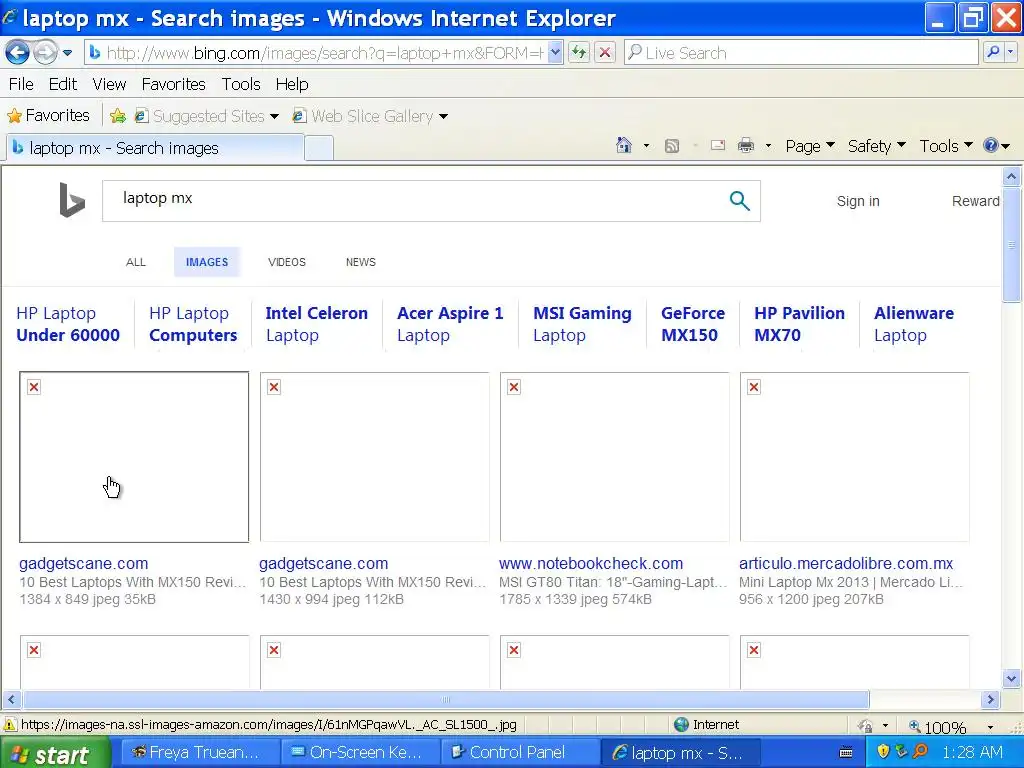Viewport: 1024px width, 768px height.
Task: Click Add to Favorites Bar star icon
Action: 118,116
